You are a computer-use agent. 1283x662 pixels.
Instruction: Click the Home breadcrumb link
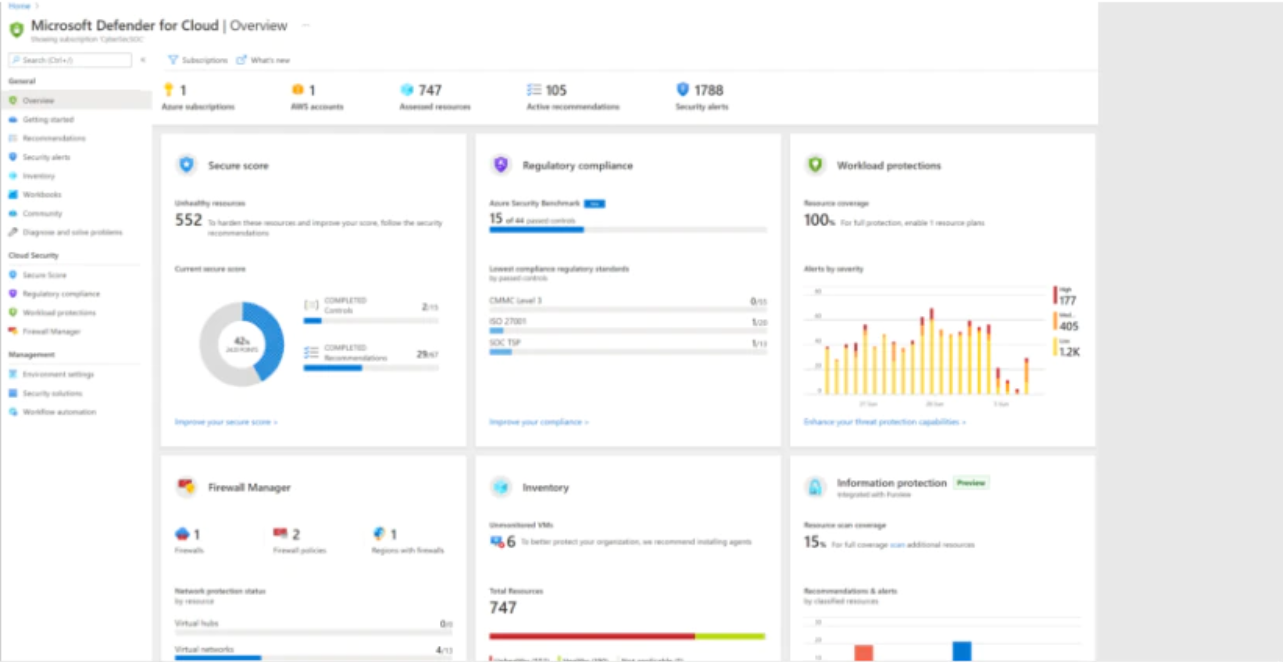19,5
